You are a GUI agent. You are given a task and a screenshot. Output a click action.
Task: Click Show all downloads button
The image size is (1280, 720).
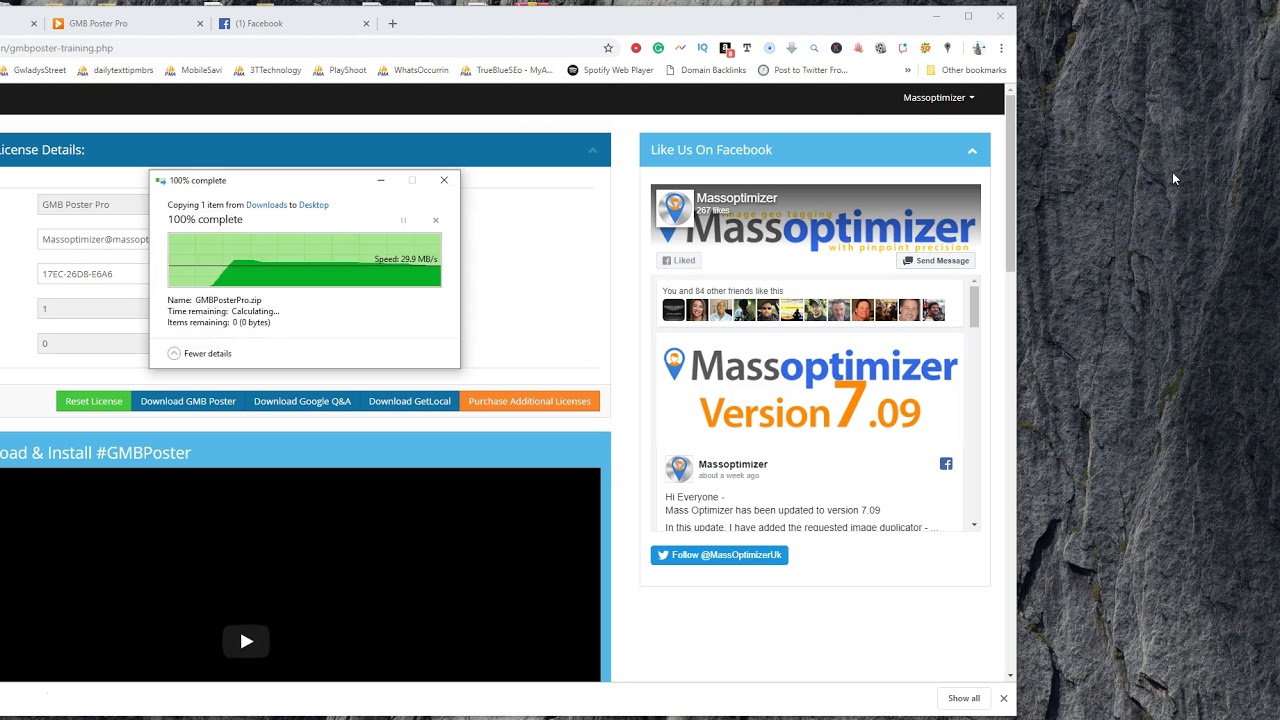point(964,698)
